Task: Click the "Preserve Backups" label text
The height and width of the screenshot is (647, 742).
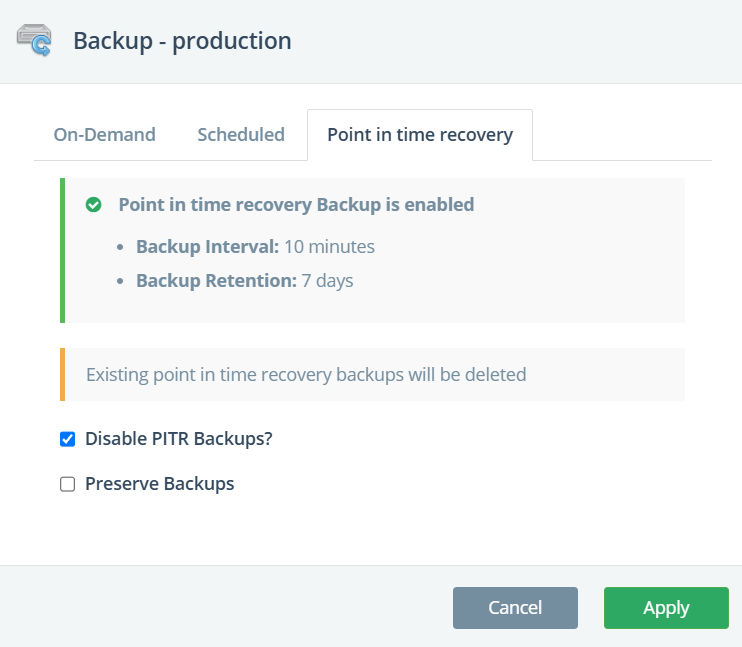Action: point(160,484)
